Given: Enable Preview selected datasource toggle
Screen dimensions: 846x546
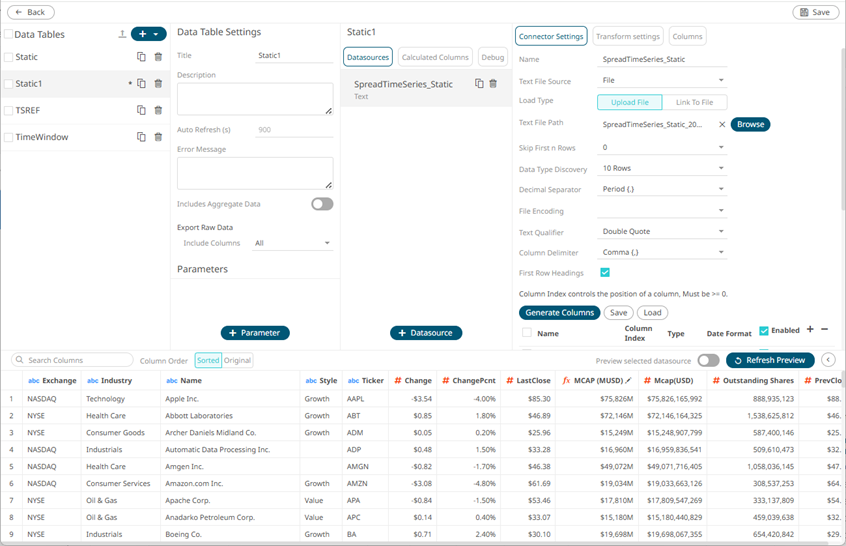Looking at the screenshot, I should click(708, 360).
